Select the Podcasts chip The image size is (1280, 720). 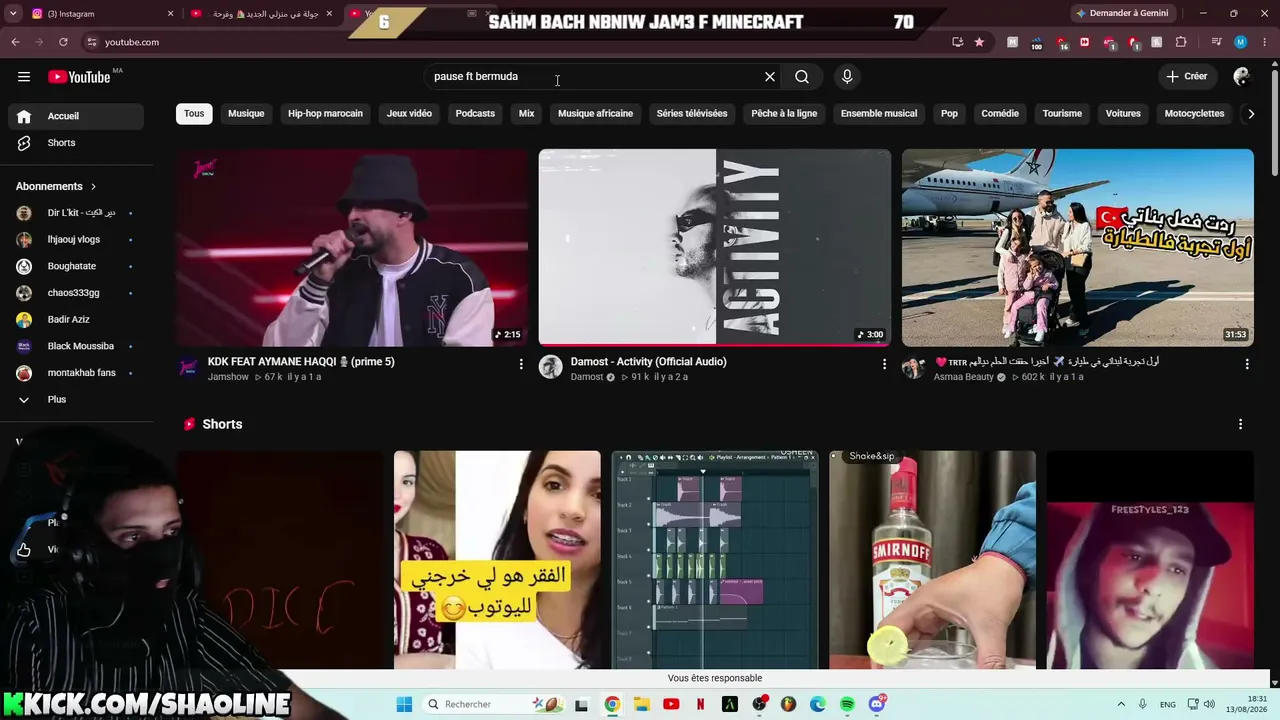pos(475,113)
